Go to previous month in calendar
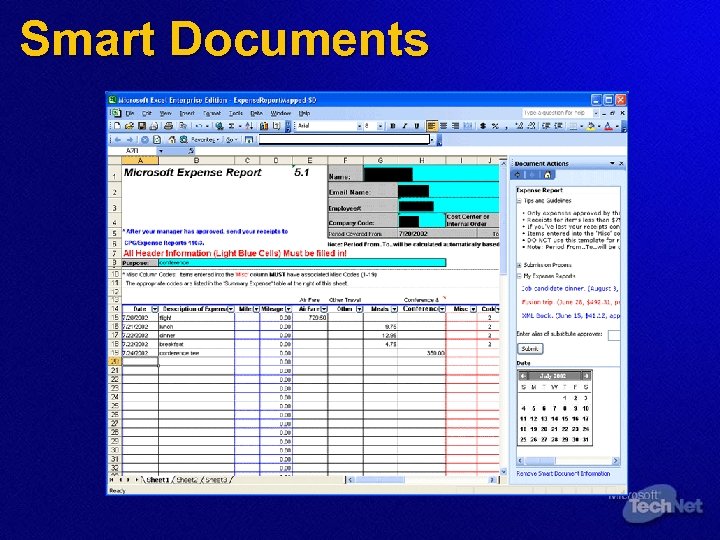The image size is (720, 540). click(523, 376)
